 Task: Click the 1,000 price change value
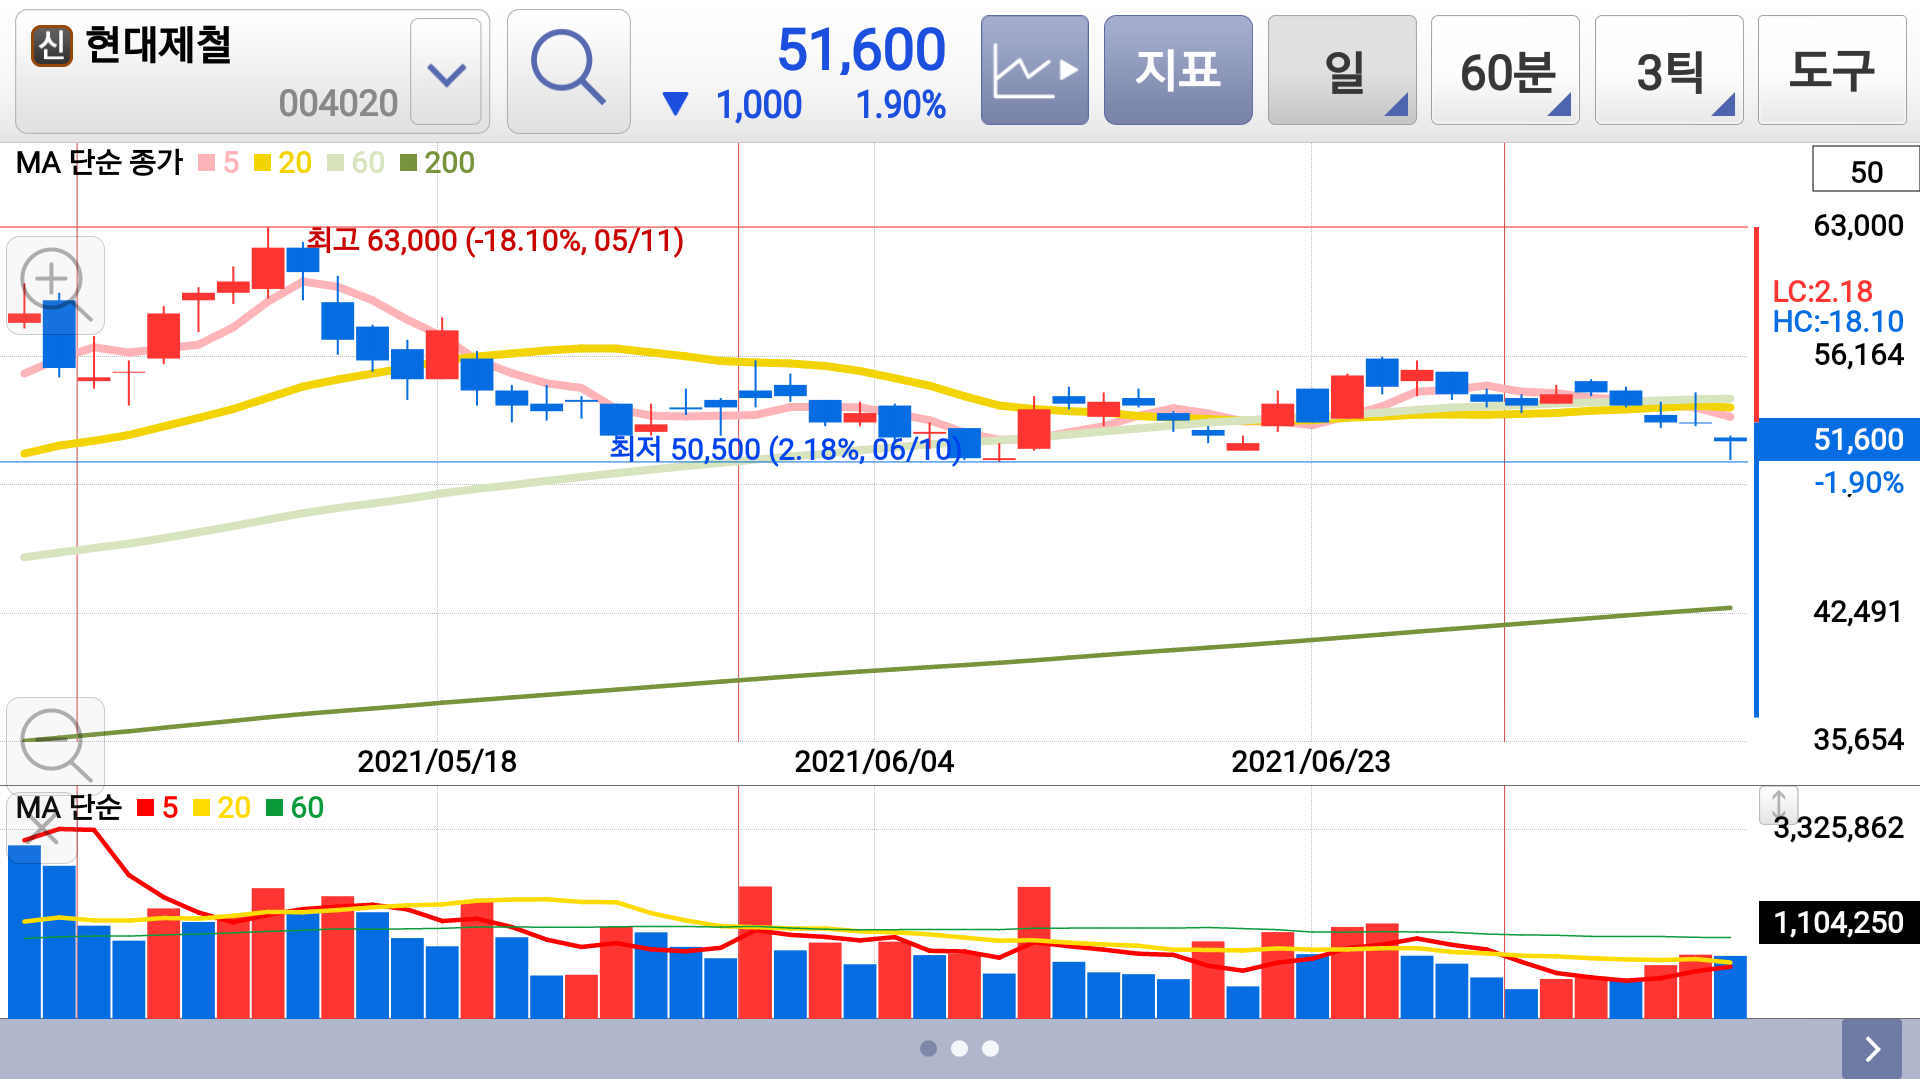[759, 105]
